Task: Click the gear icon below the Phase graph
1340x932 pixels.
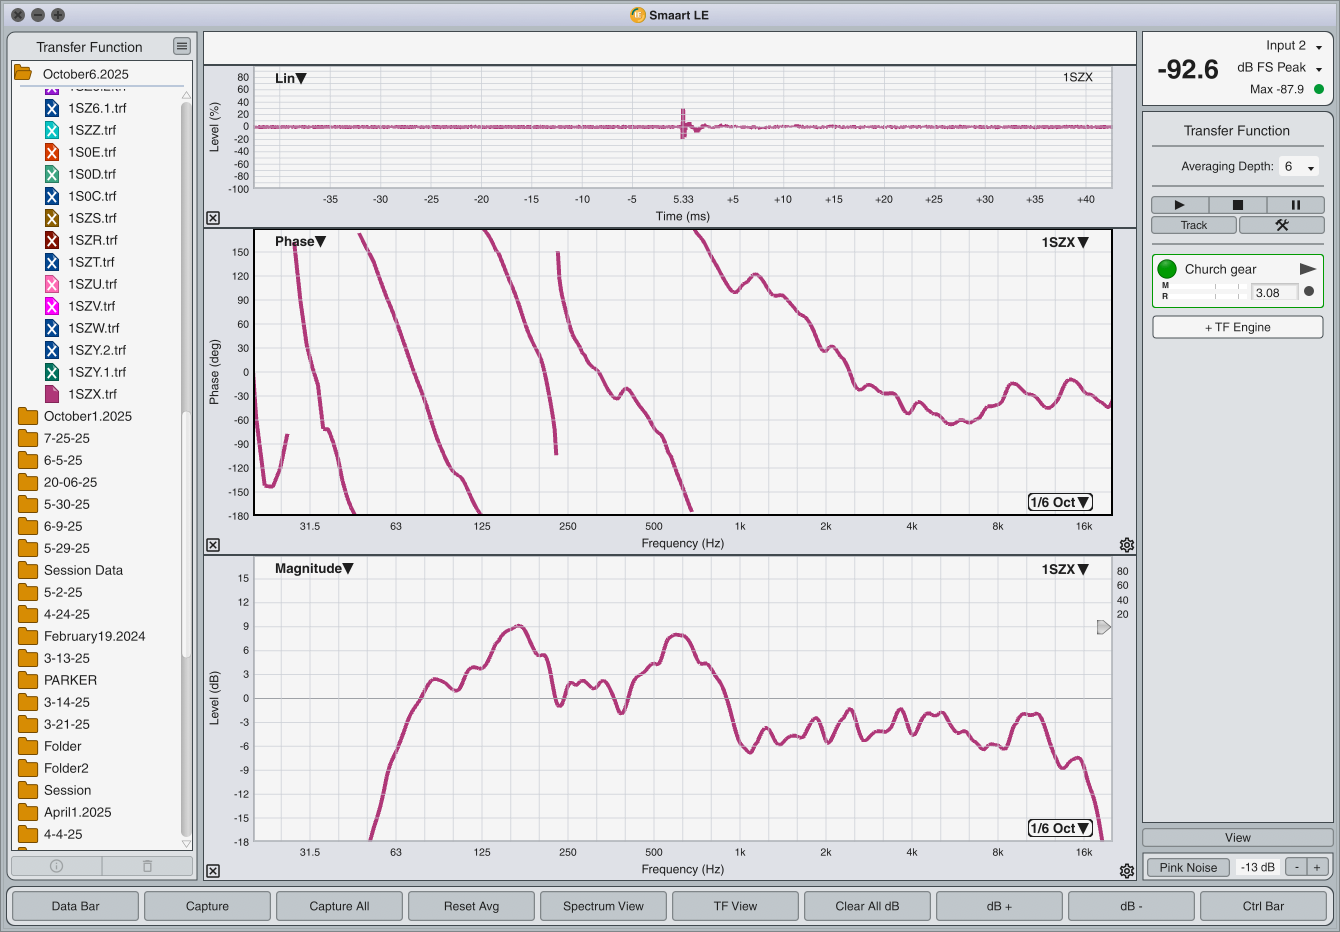Action: tap(1127, 544)
